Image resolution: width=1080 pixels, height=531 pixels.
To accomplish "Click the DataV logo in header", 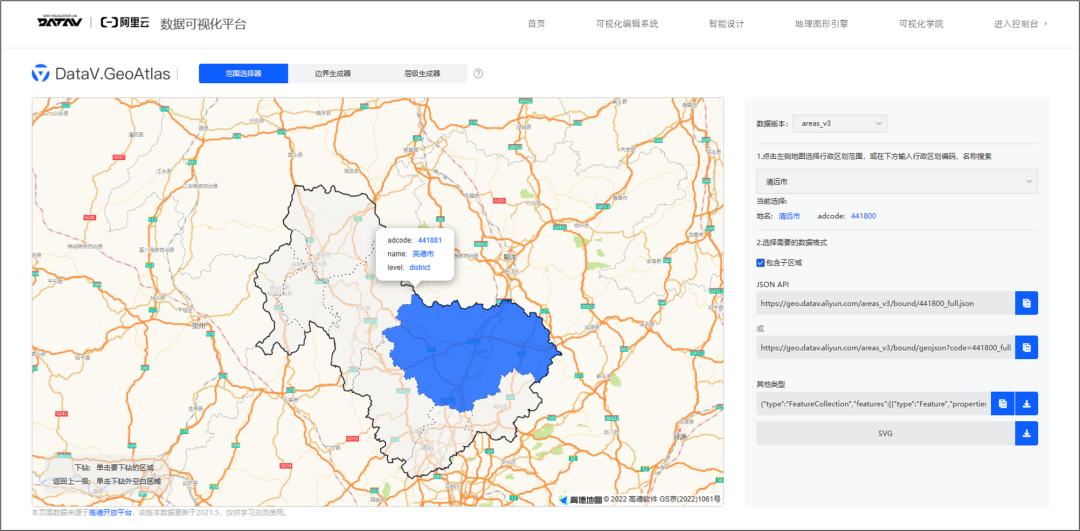I will tap(61, 23).
